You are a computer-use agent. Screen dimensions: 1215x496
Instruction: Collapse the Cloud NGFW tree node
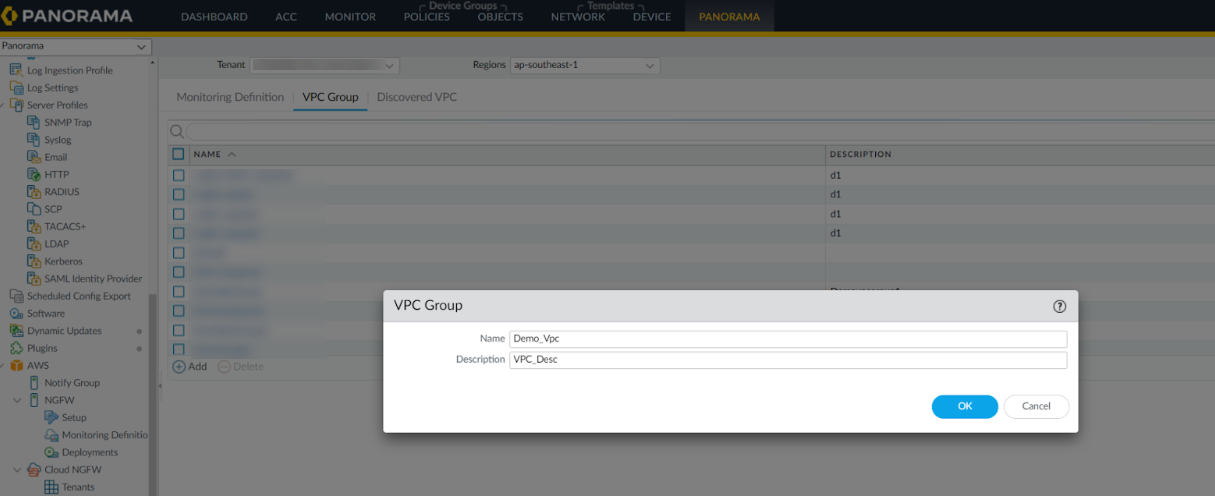pyautogui.click(x=17, y=470)
